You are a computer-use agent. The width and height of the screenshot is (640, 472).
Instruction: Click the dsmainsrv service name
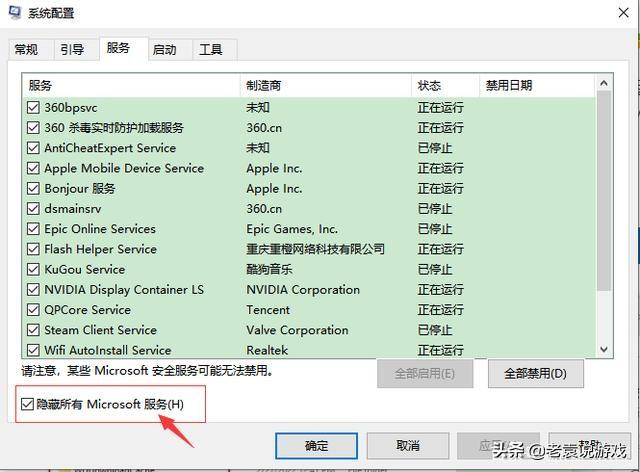[x=73, y=209]
